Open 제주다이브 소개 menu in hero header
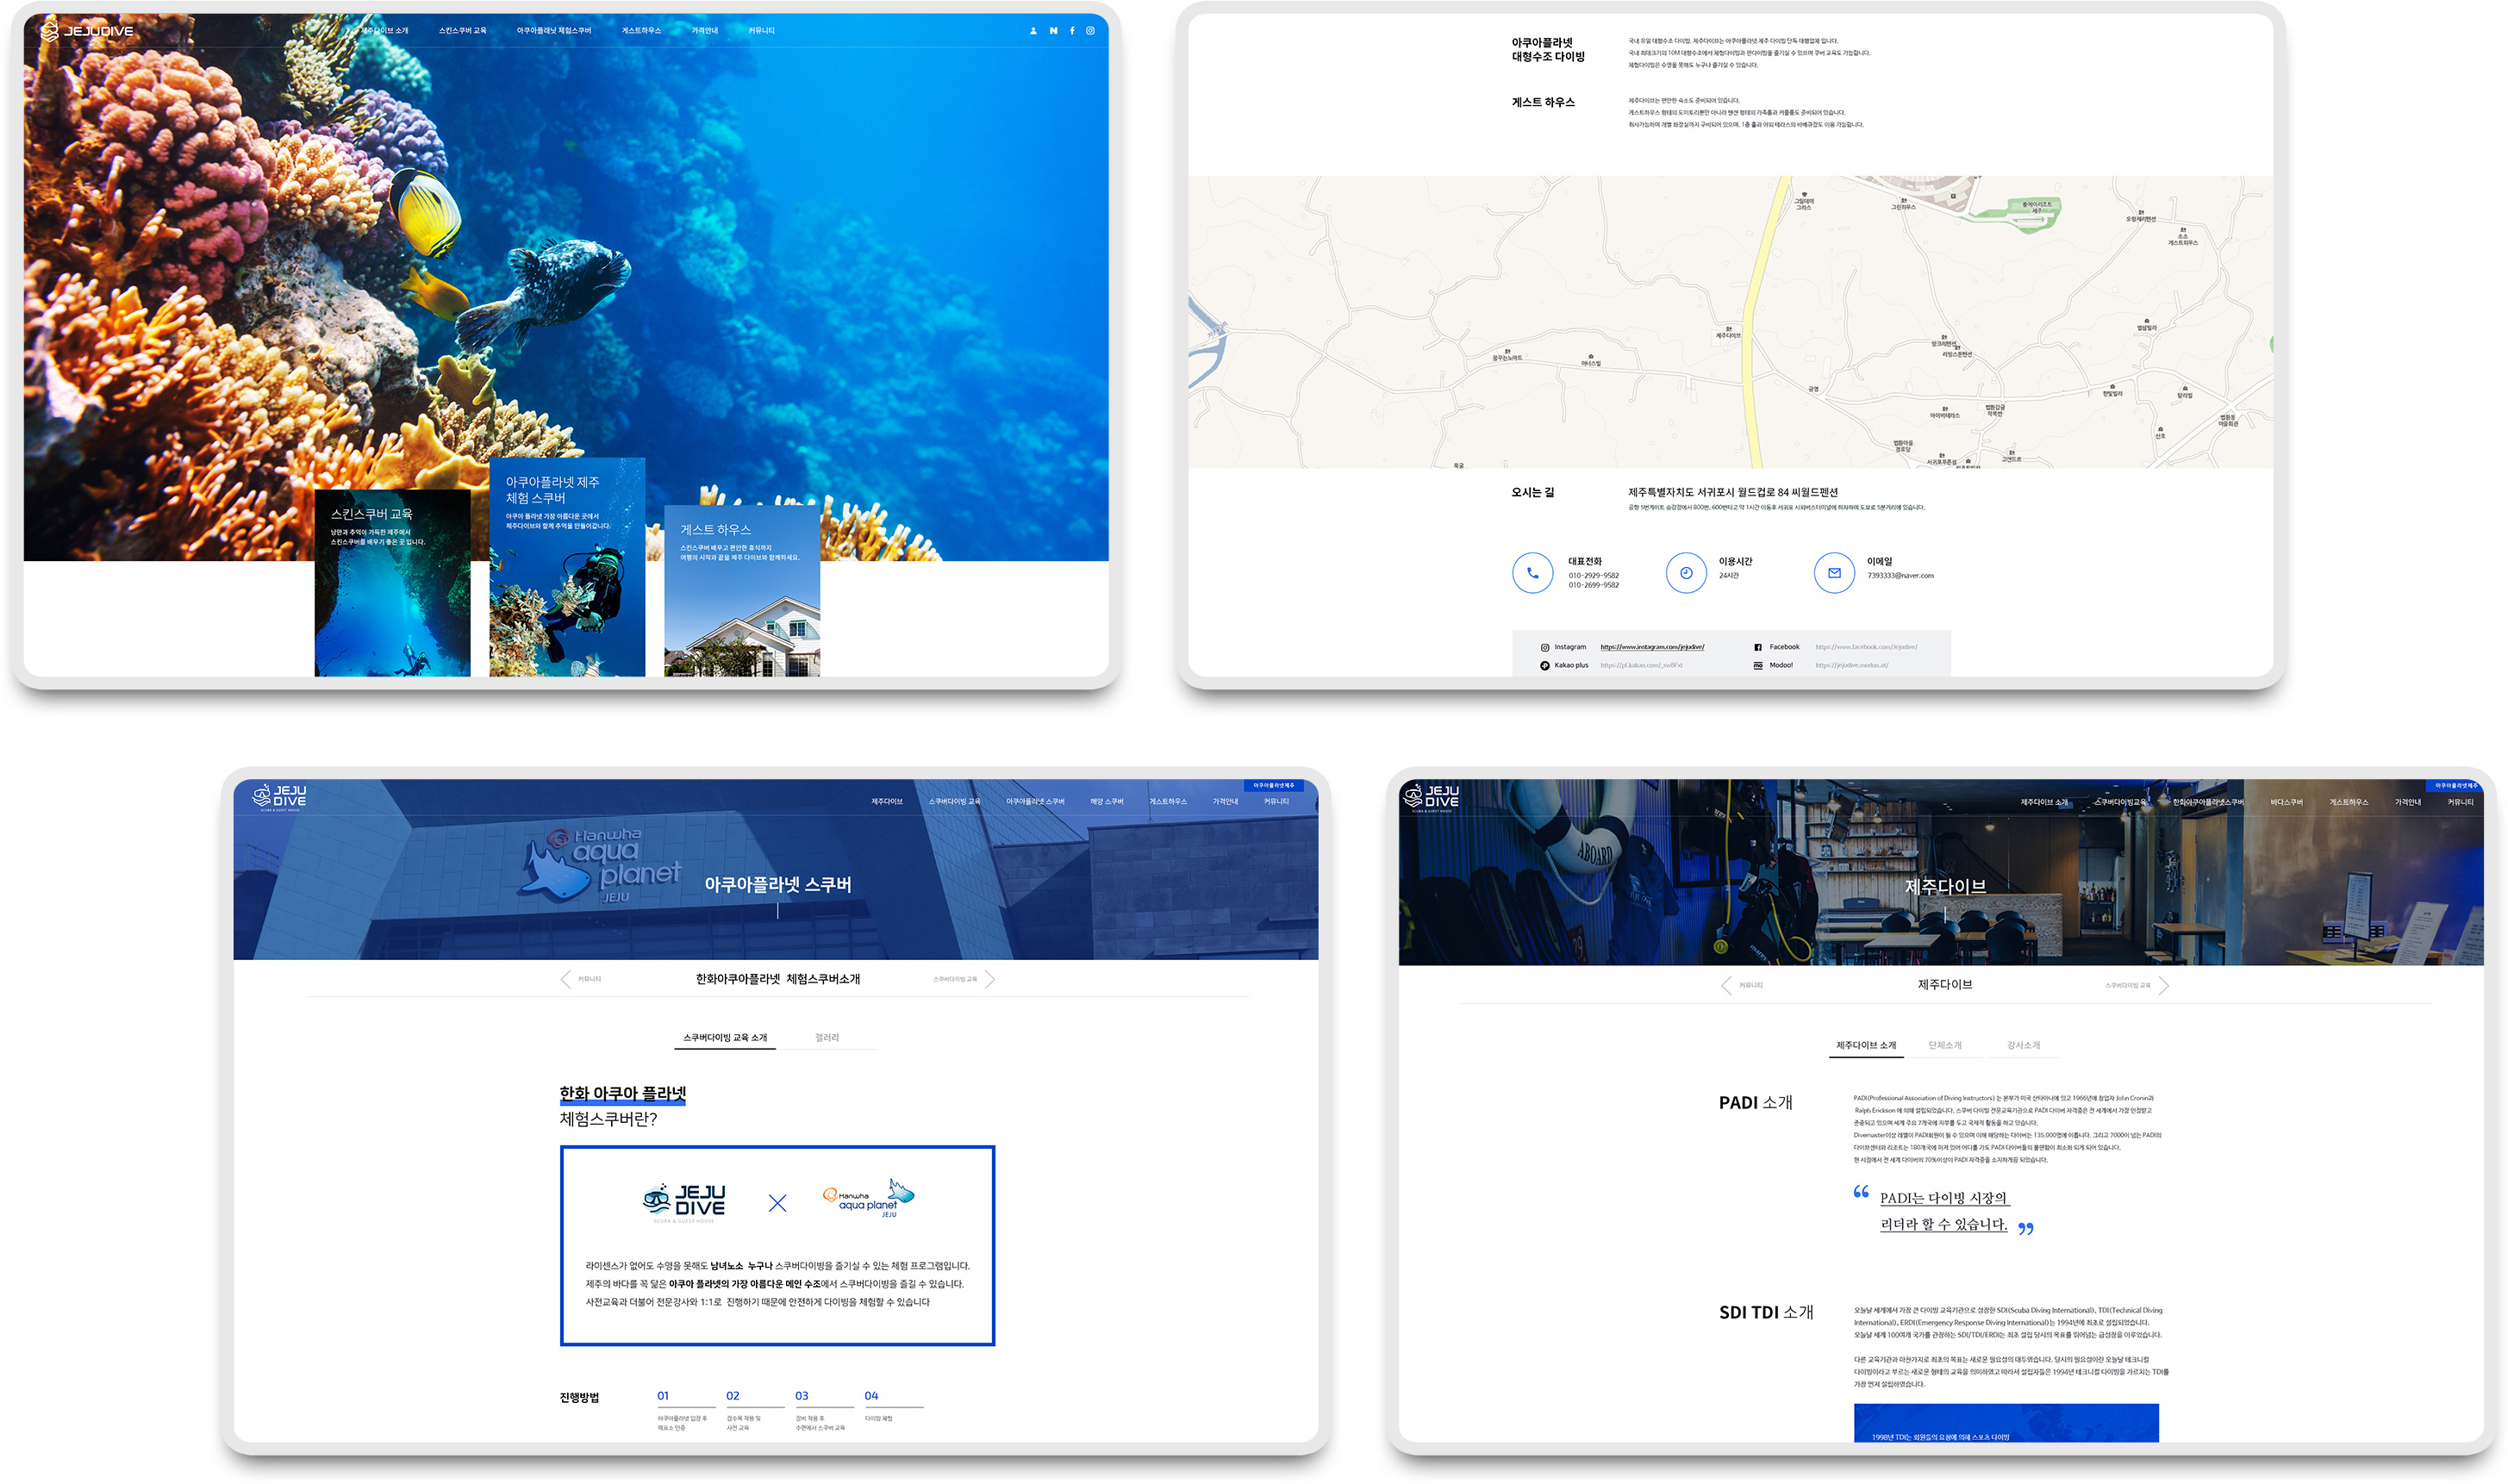The image size is (2508, 1484). [x=384, y=31]
